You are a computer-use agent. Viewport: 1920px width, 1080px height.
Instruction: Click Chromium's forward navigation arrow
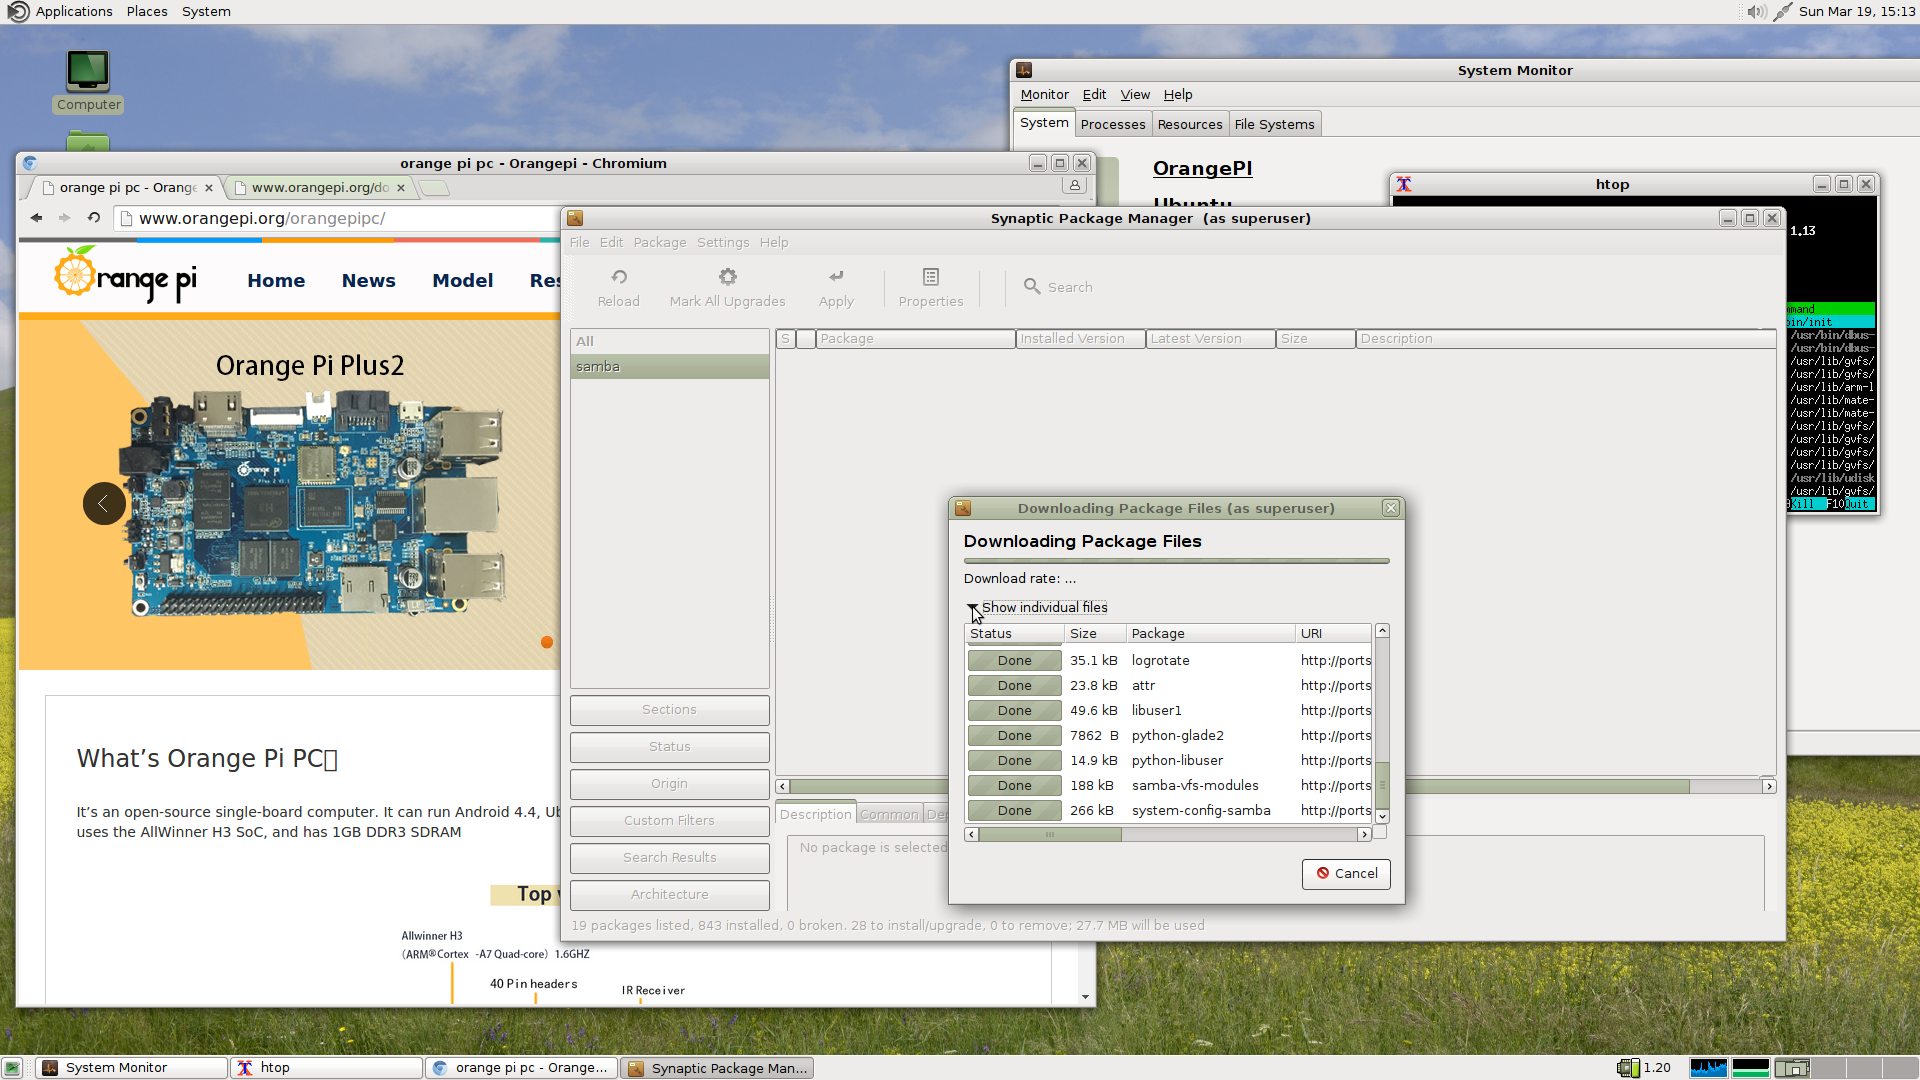pos(65,218)
